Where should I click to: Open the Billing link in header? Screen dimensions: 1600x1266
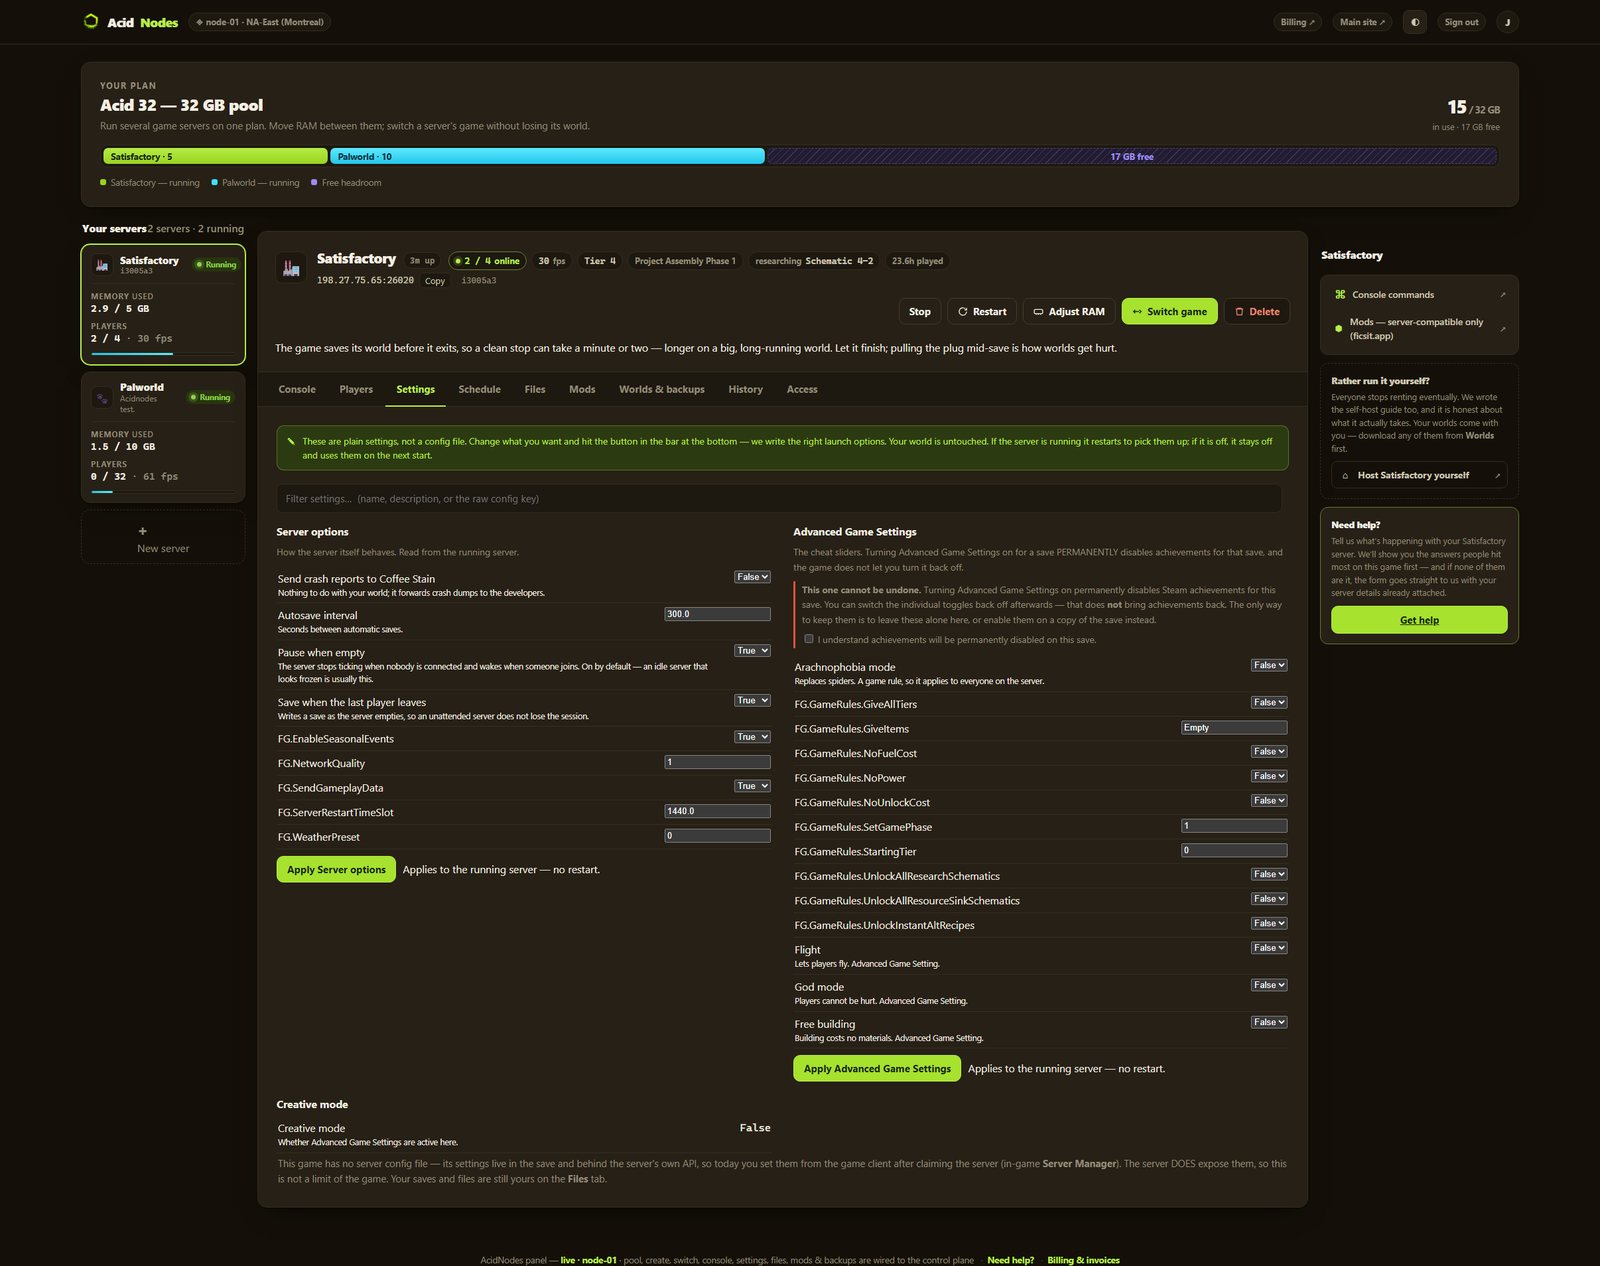(1298, 22)
